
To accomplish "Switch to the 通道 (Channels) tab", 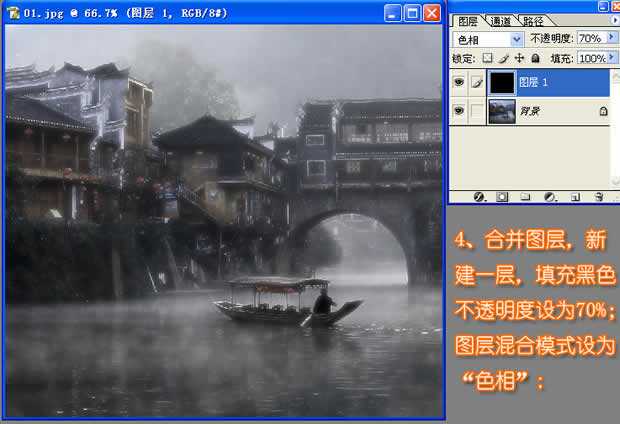I will point(500,21).
